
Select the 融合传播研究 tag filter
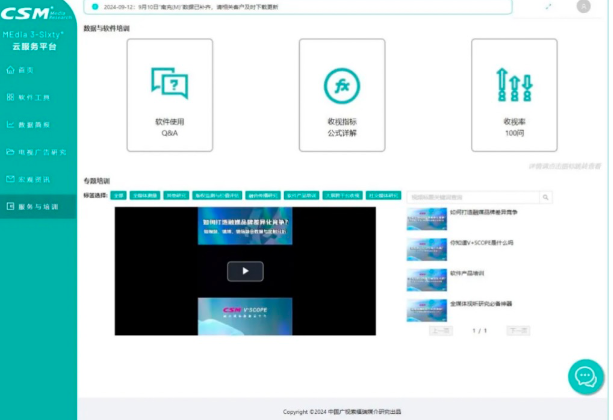[x=263, y=196]
